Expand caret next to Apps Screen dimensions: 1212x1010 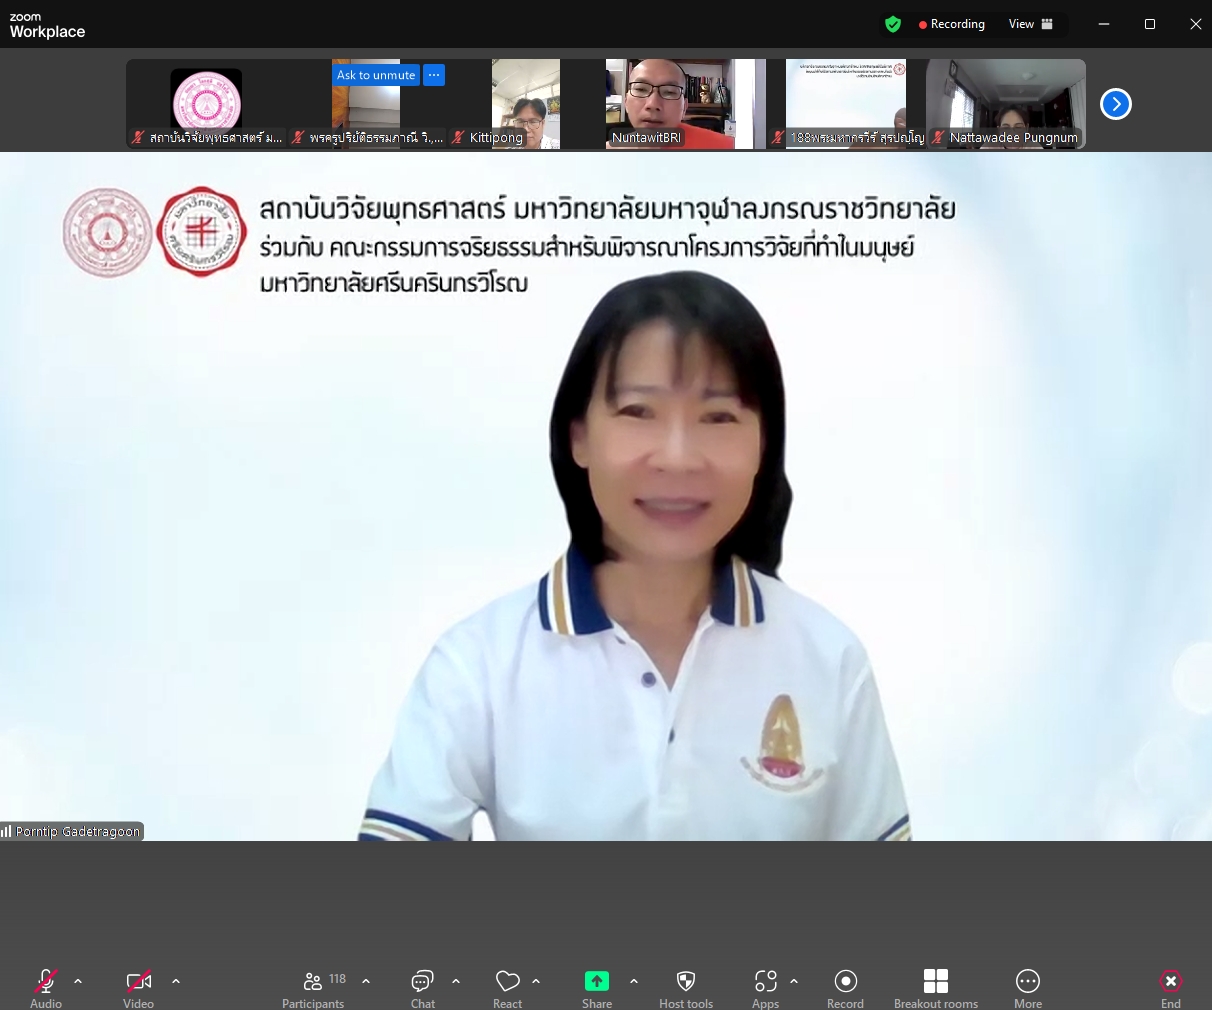[794, 981]
